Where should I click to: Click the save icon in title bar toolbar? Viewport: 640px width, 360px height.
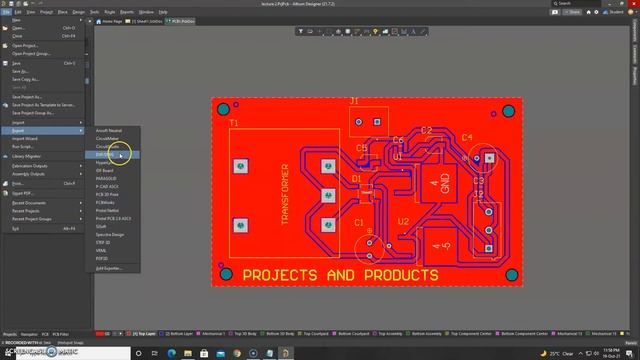tap(11, 4)
